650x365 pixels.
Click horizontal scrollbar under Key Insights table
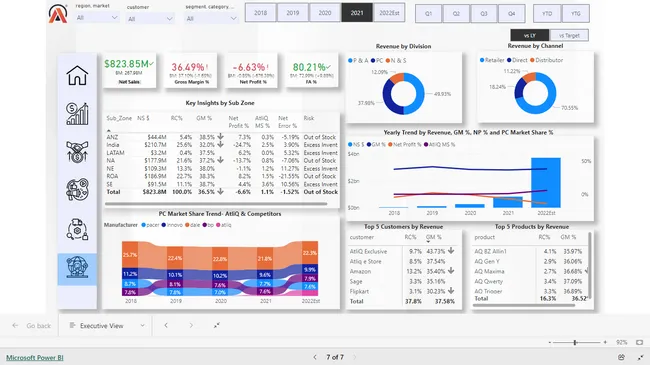(216, 204)
